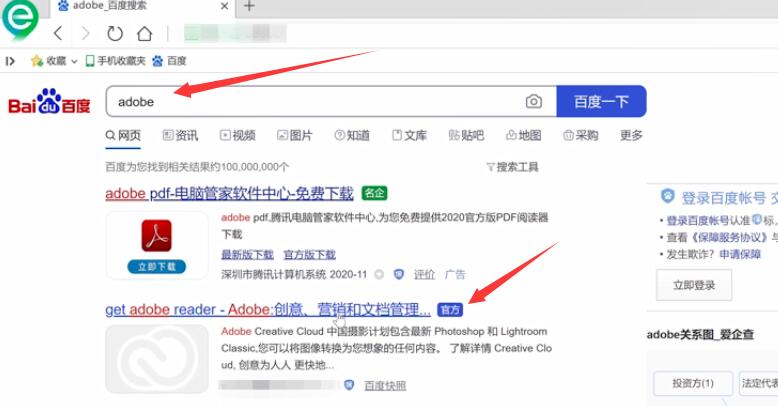This screenshot has width=778, height=406.
Task: Click the 百度一下 search button
Action: point(601,101)
